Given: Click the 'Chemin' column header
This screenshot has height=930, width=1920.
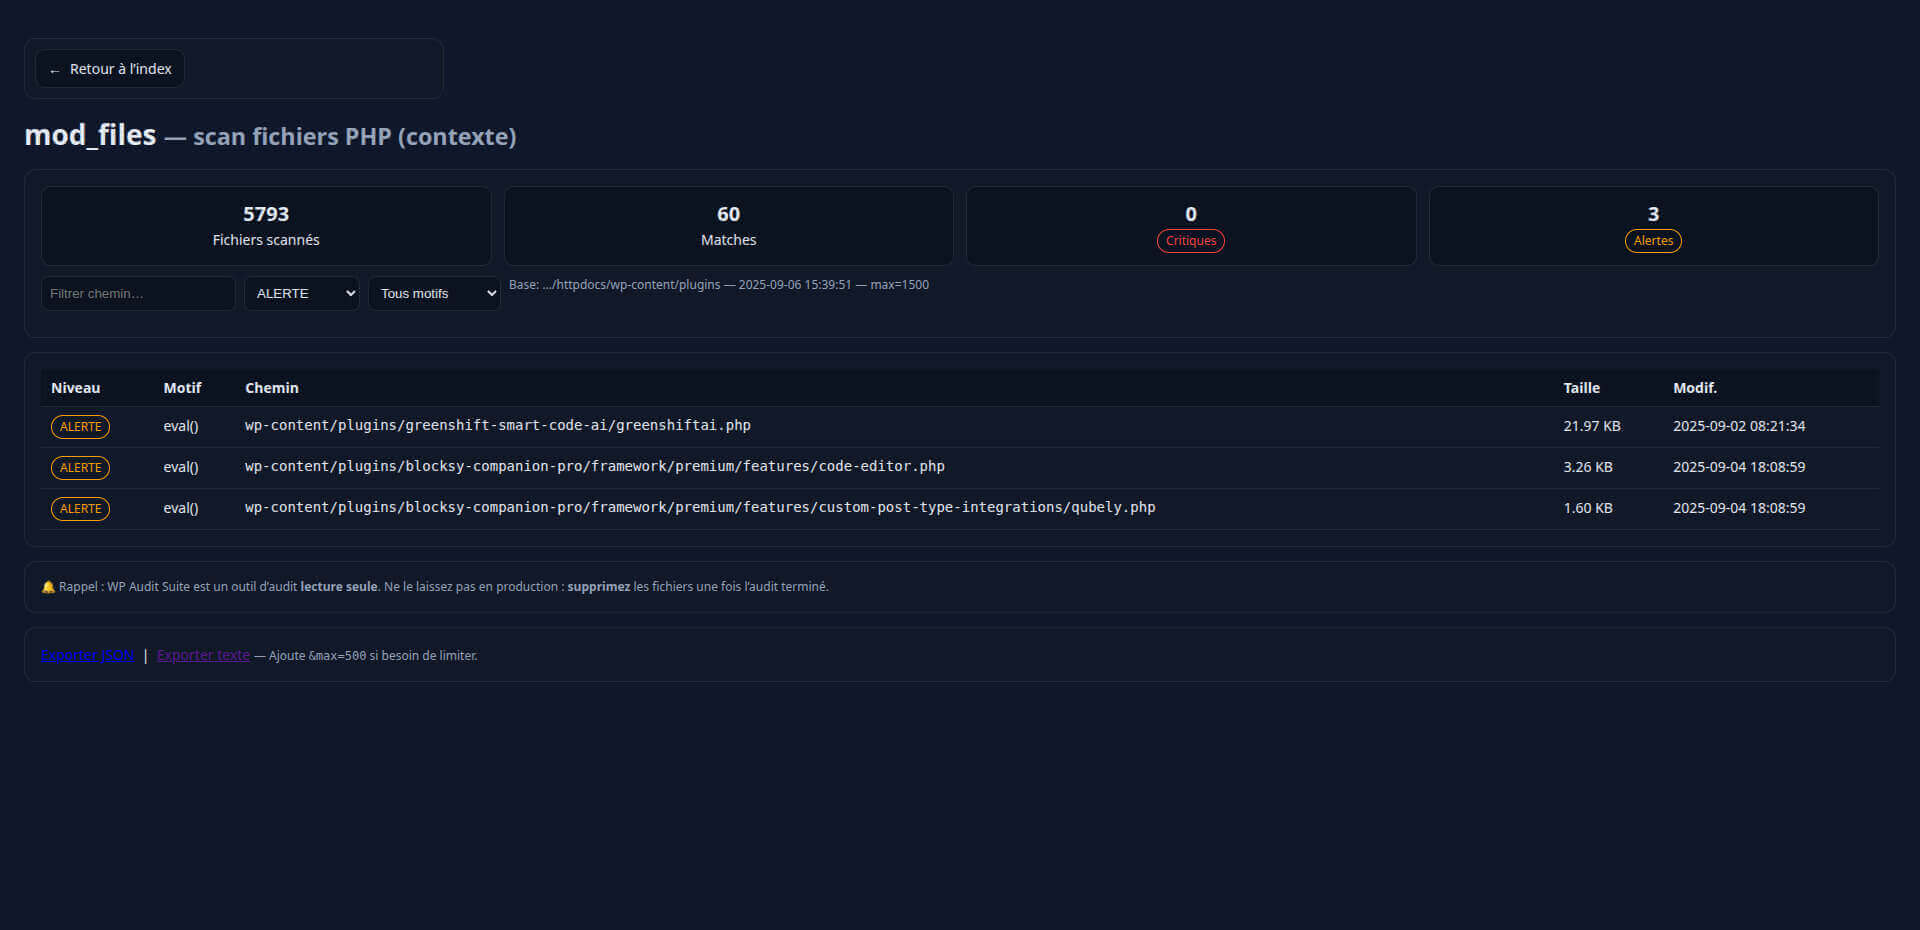Looking at the screenshot, I should tap(271, 388).
